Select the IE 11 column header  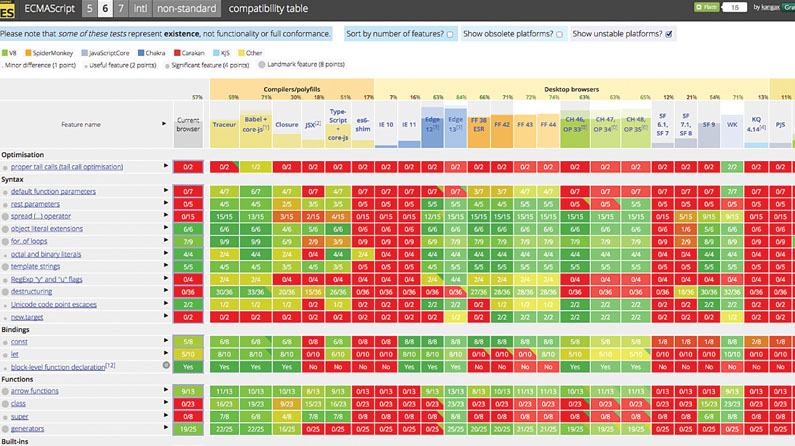tap(409, 125)
